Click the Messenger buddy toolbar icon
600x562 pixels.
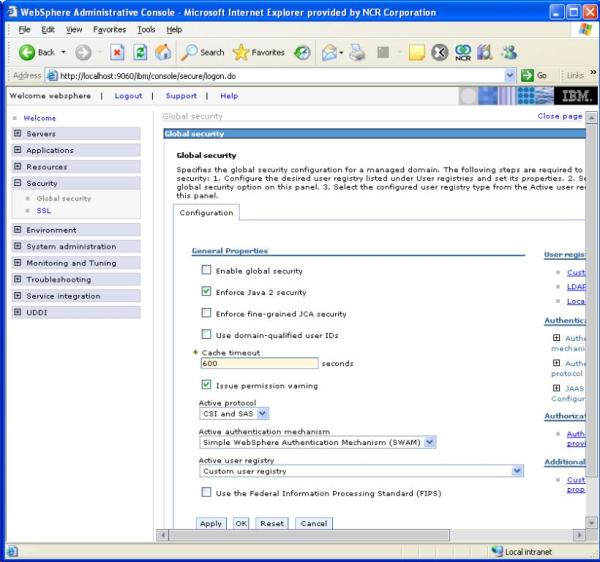tap(510, 52)
